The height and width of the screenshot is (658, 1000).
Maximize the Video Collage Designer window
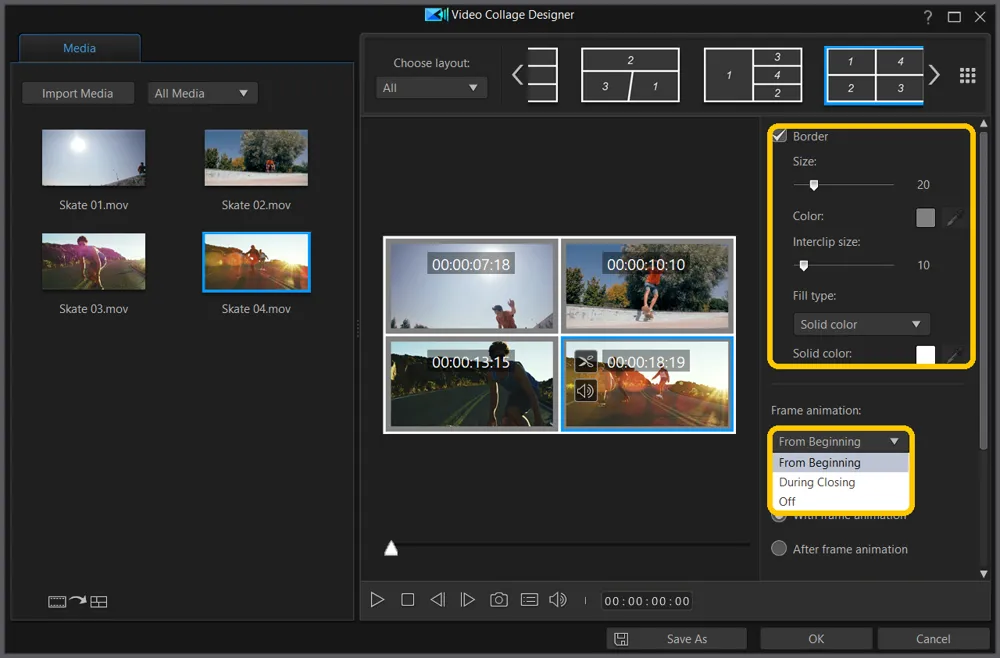coord(954,17)
